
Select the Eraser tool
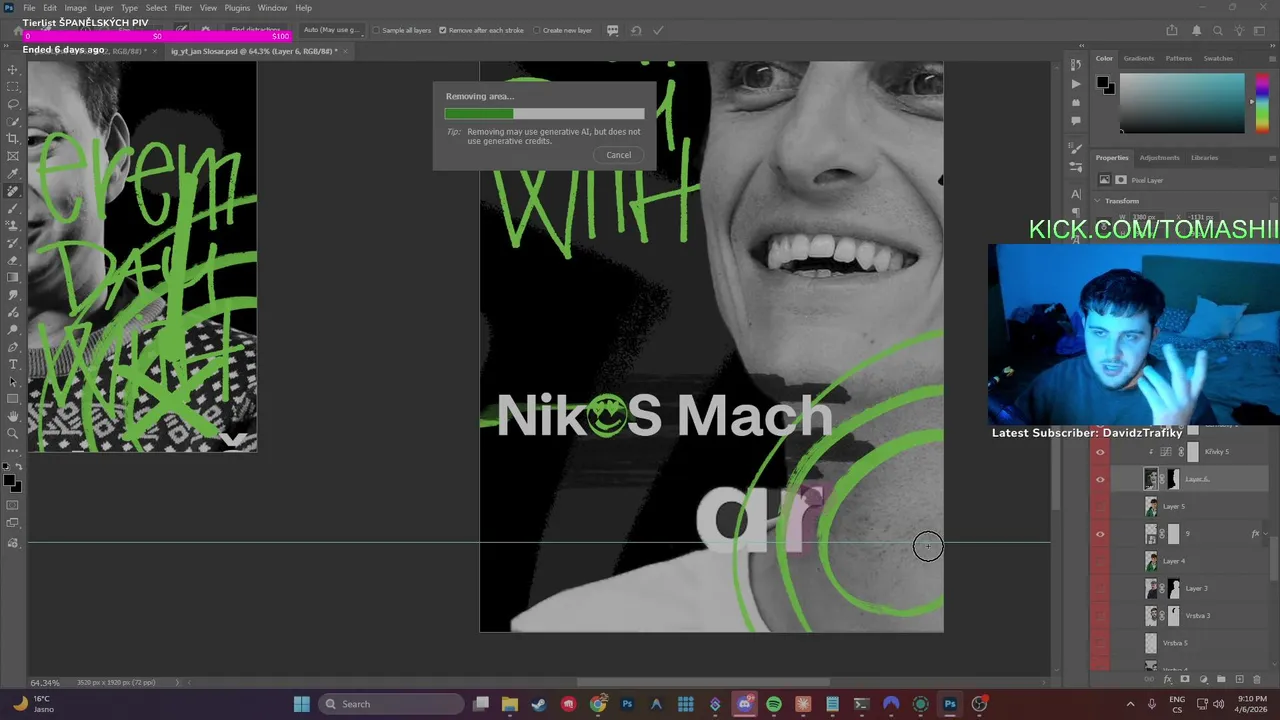[x=13, y=260]
